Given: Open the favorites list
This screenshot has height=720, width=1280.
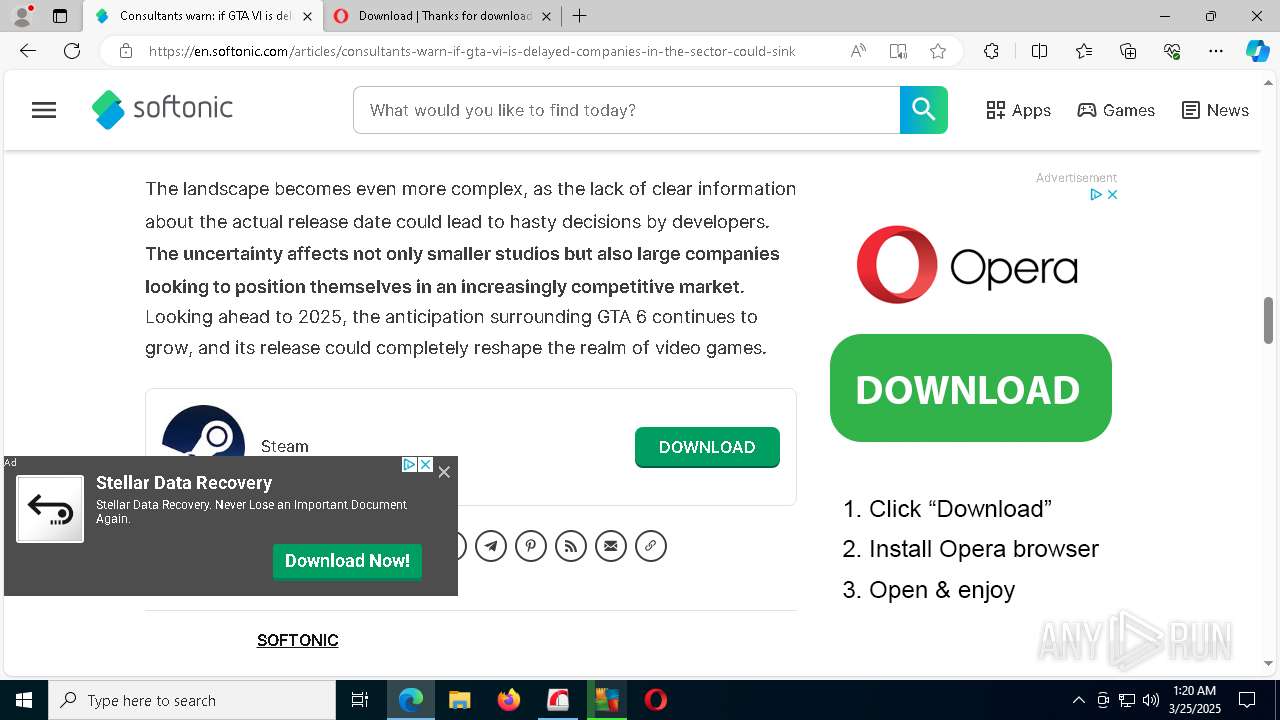Looking at the screenshot, I should click(x=1084, y=51).
